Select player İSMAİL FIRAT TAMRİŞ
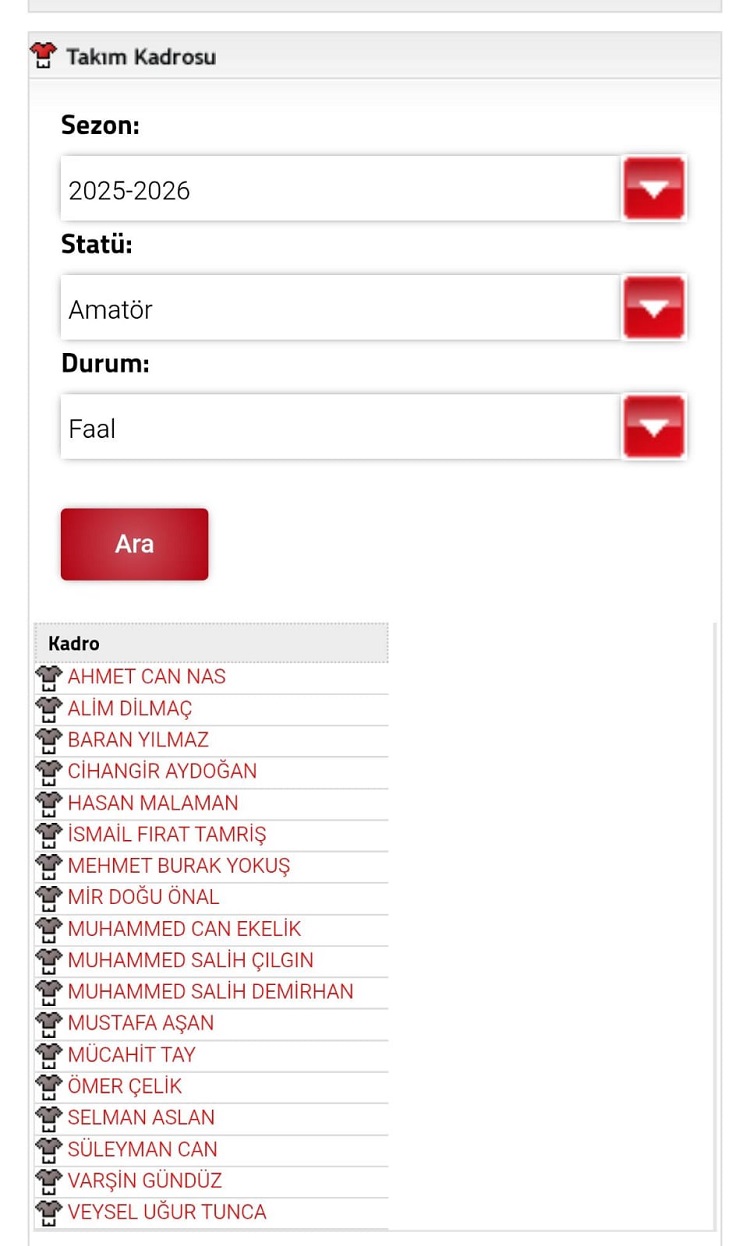750x1246 pixels. pyautogui.click(x=167, y=835)
